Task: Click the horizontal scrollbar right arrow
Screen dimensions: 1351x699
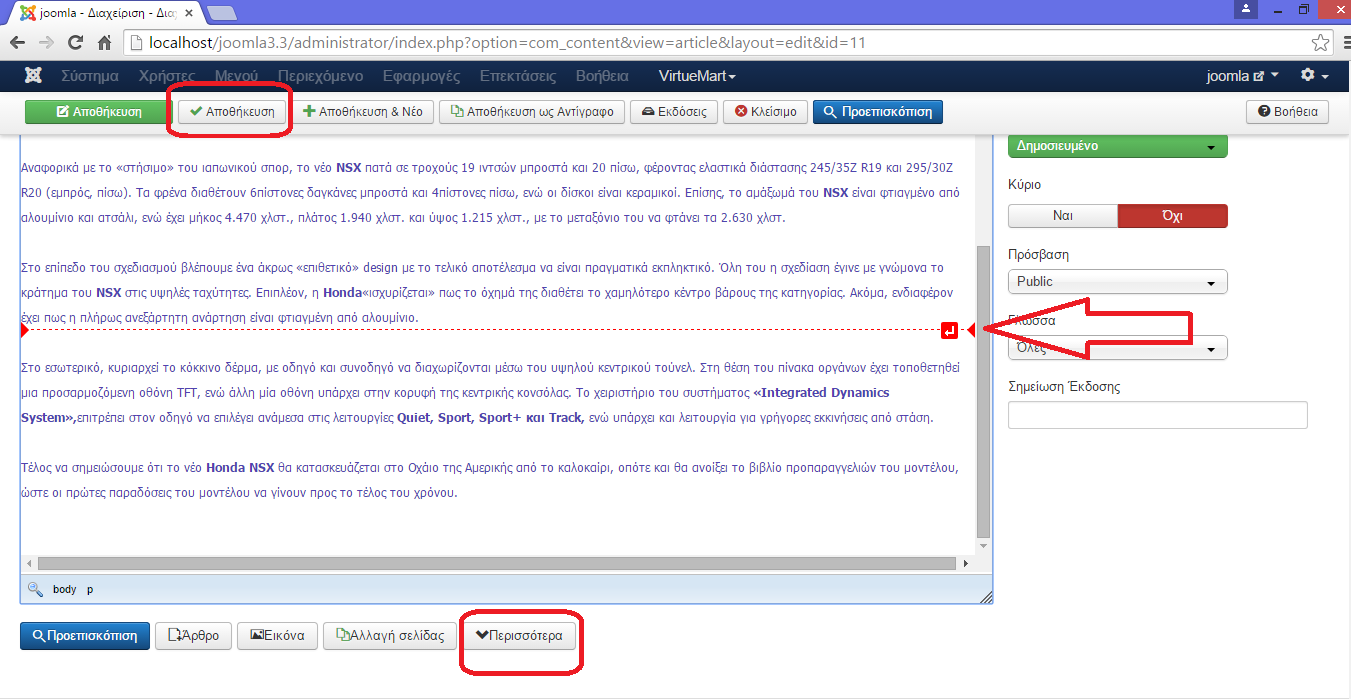Action: point(967,564)
